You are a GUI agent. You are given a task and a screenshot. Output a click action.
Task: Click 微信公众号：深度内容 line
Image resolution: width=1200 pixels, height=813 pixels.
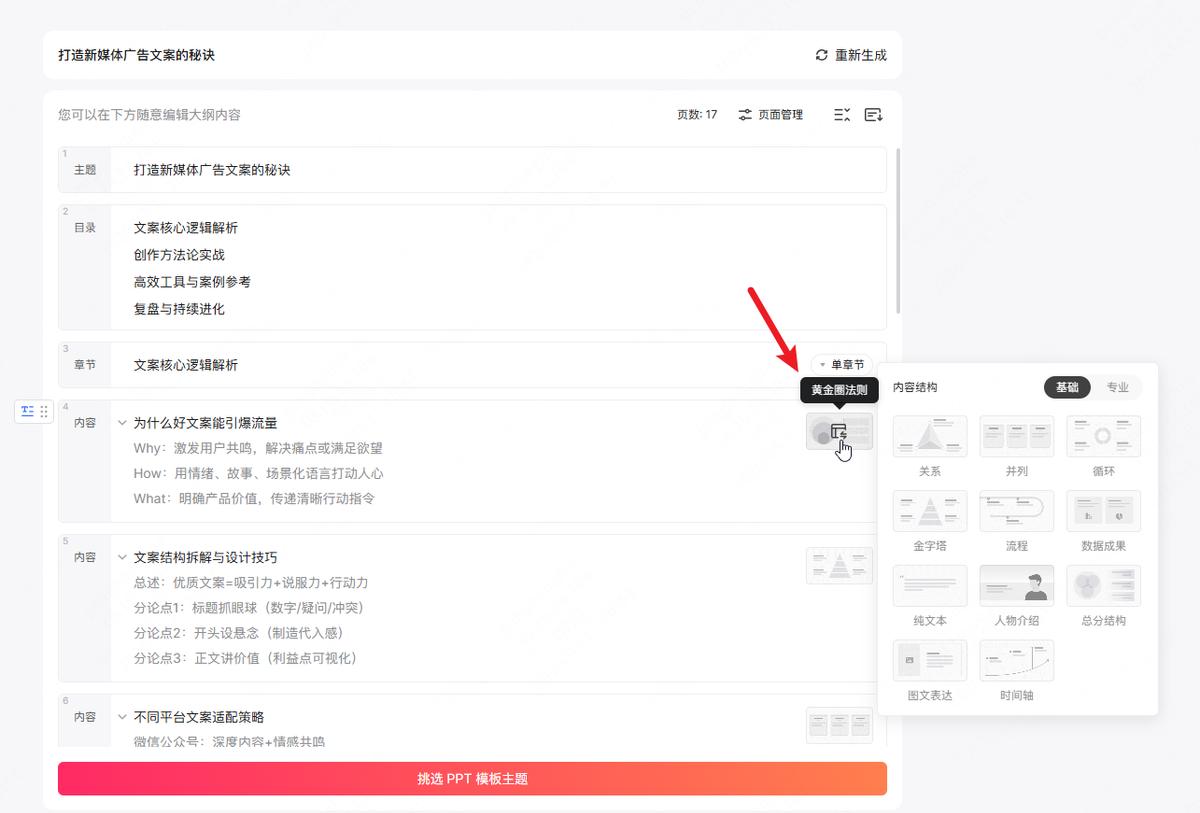[x=229, y=742]
